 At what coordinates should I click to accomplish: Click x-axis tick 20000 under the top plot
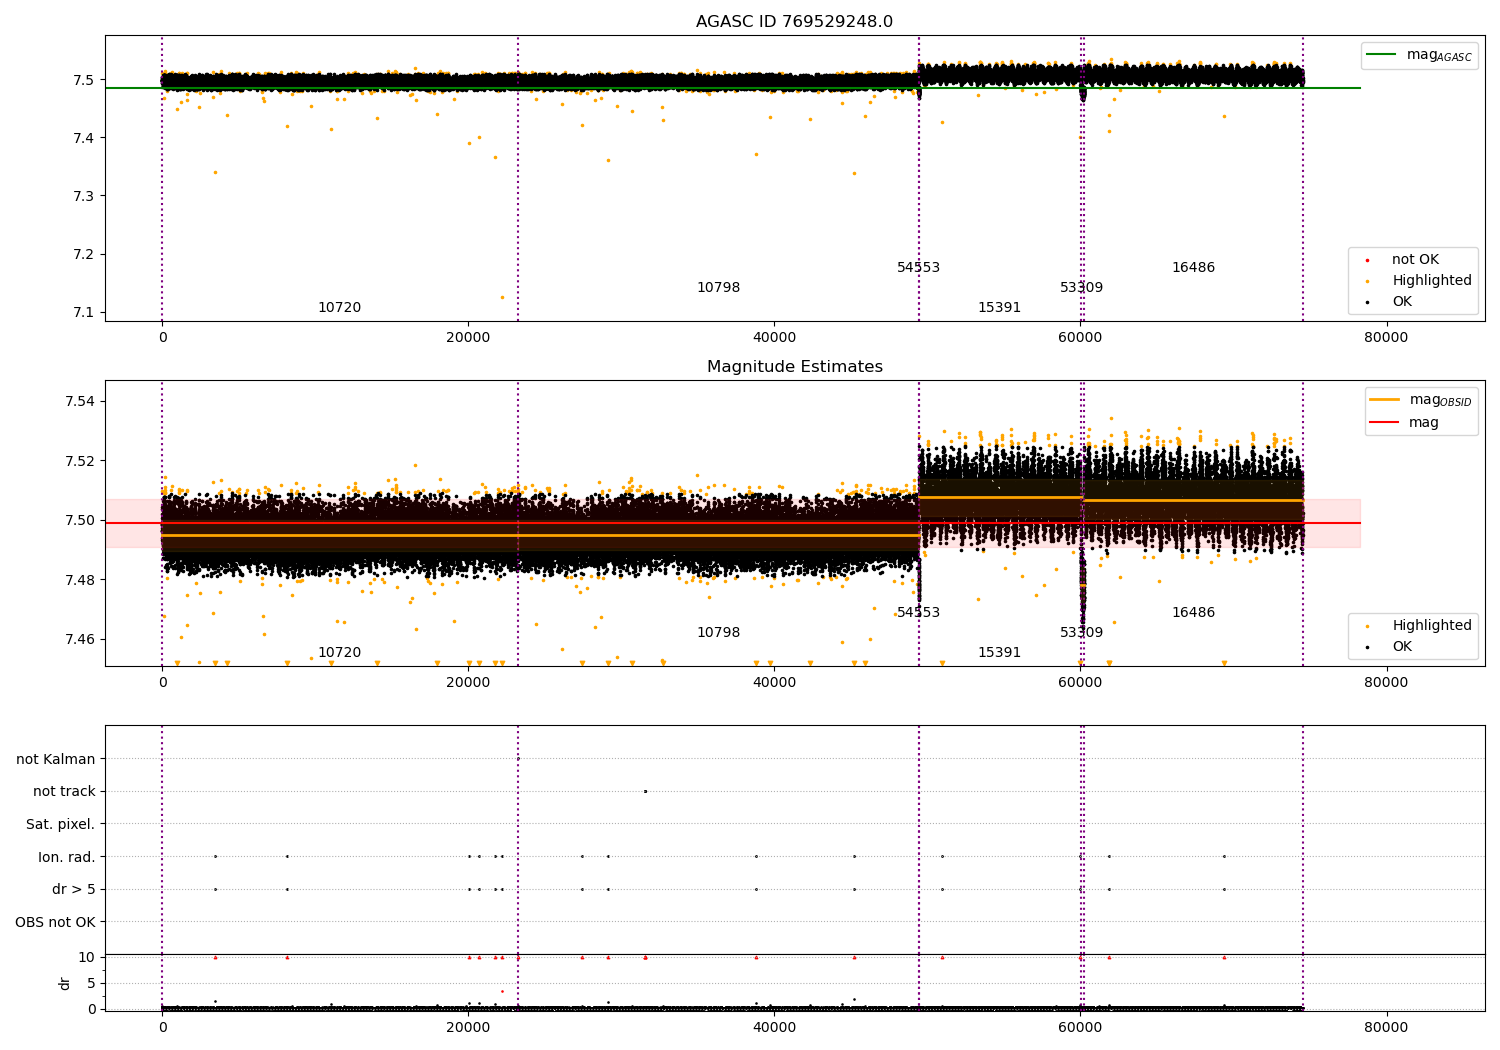[x=468, y=338]
